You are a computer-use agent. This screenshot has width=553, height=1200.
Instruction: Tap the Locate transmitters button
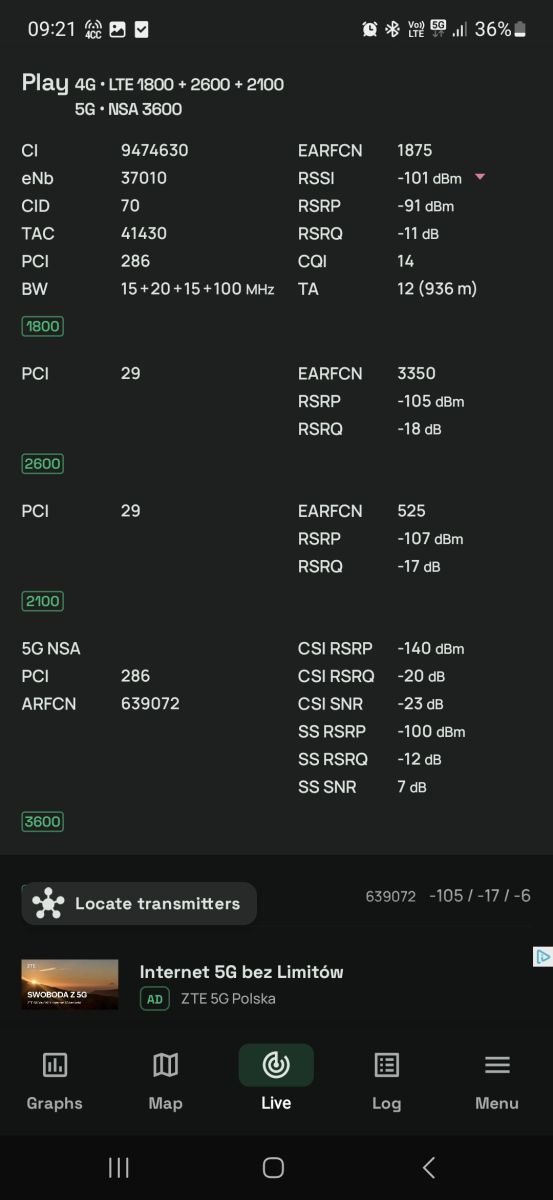[139, 903]
